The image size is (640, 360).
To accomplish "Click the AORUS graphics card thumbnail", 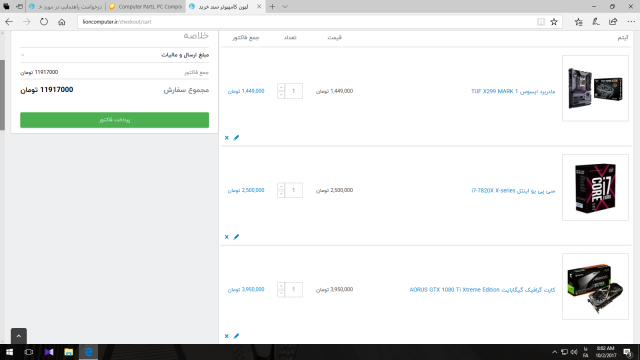I will click(595, 287).
